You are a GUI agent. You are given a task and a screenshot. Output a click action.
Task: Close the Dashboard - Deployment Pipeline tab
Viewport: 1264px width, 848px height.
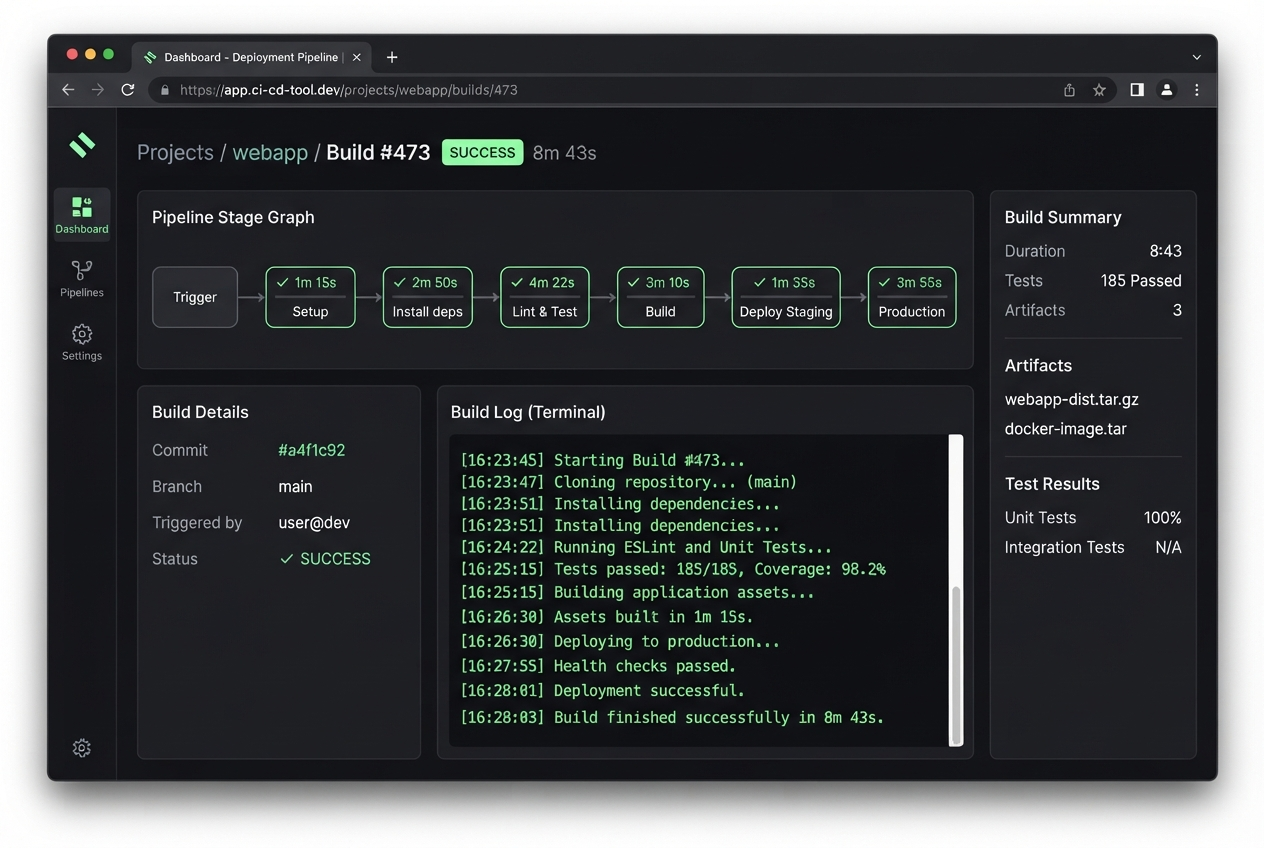click(357, 57)
